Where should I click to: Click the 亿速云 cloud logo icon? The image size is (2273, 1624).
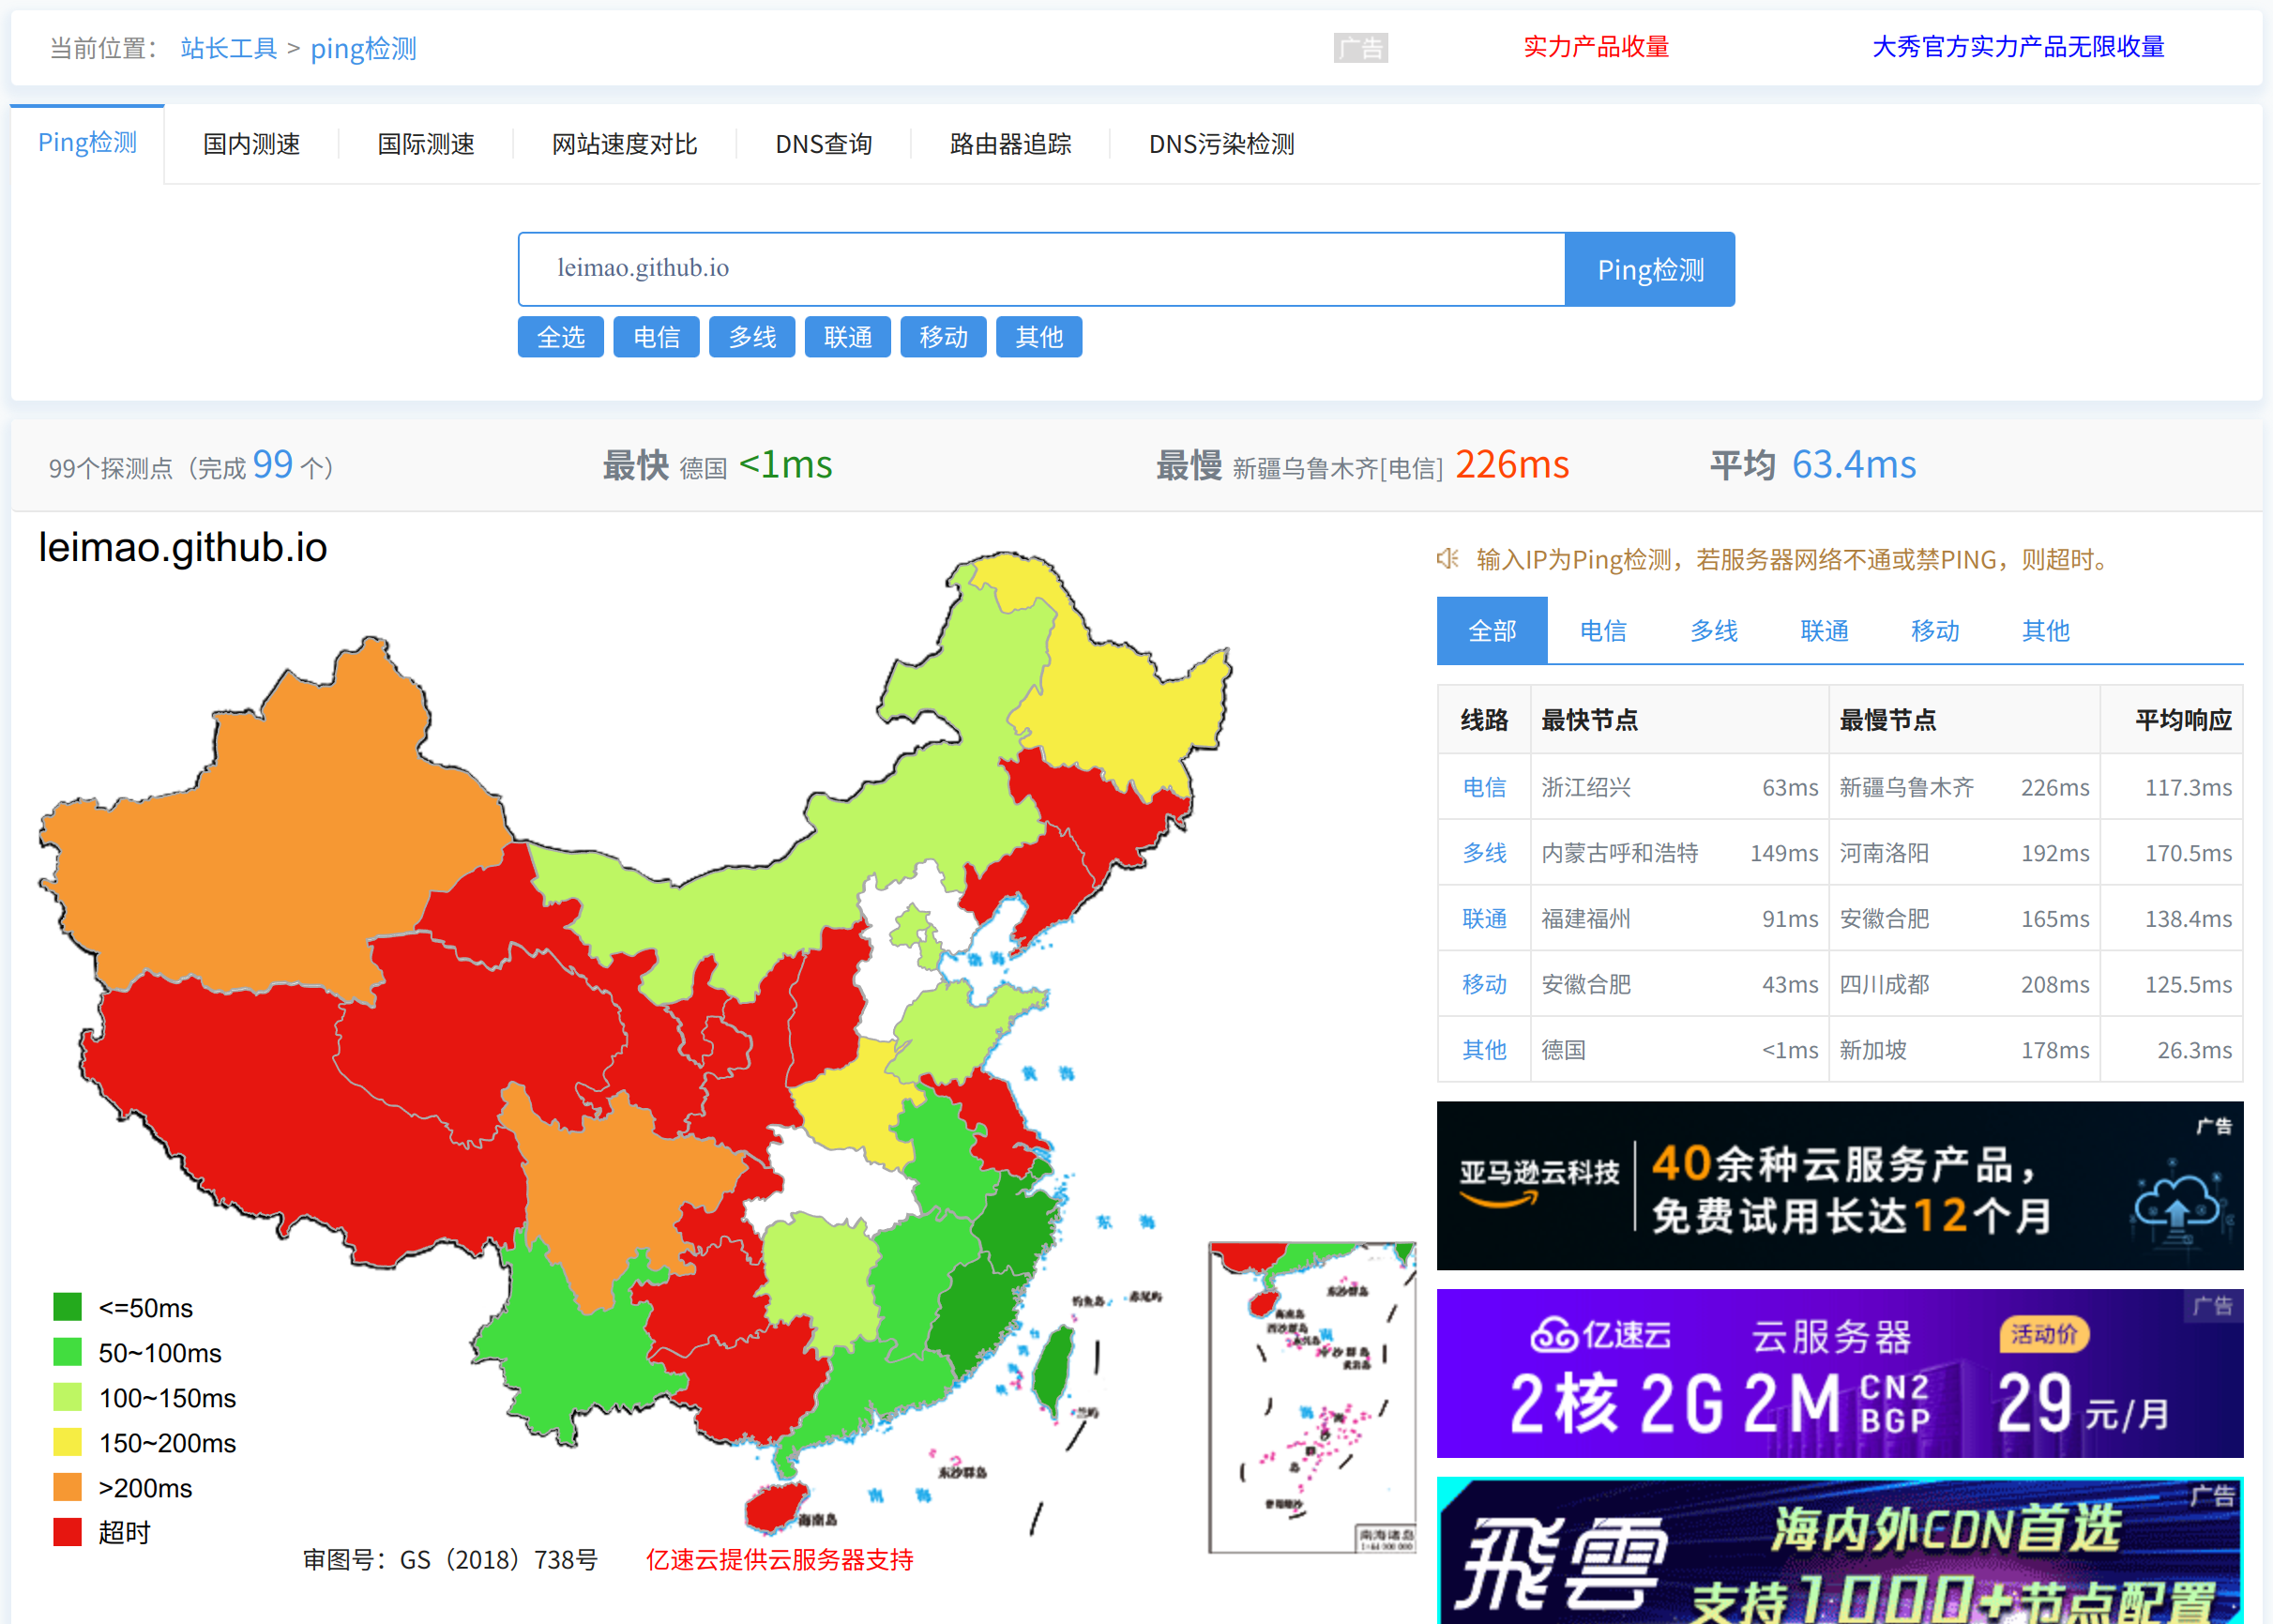[x=1554, y=1334]
